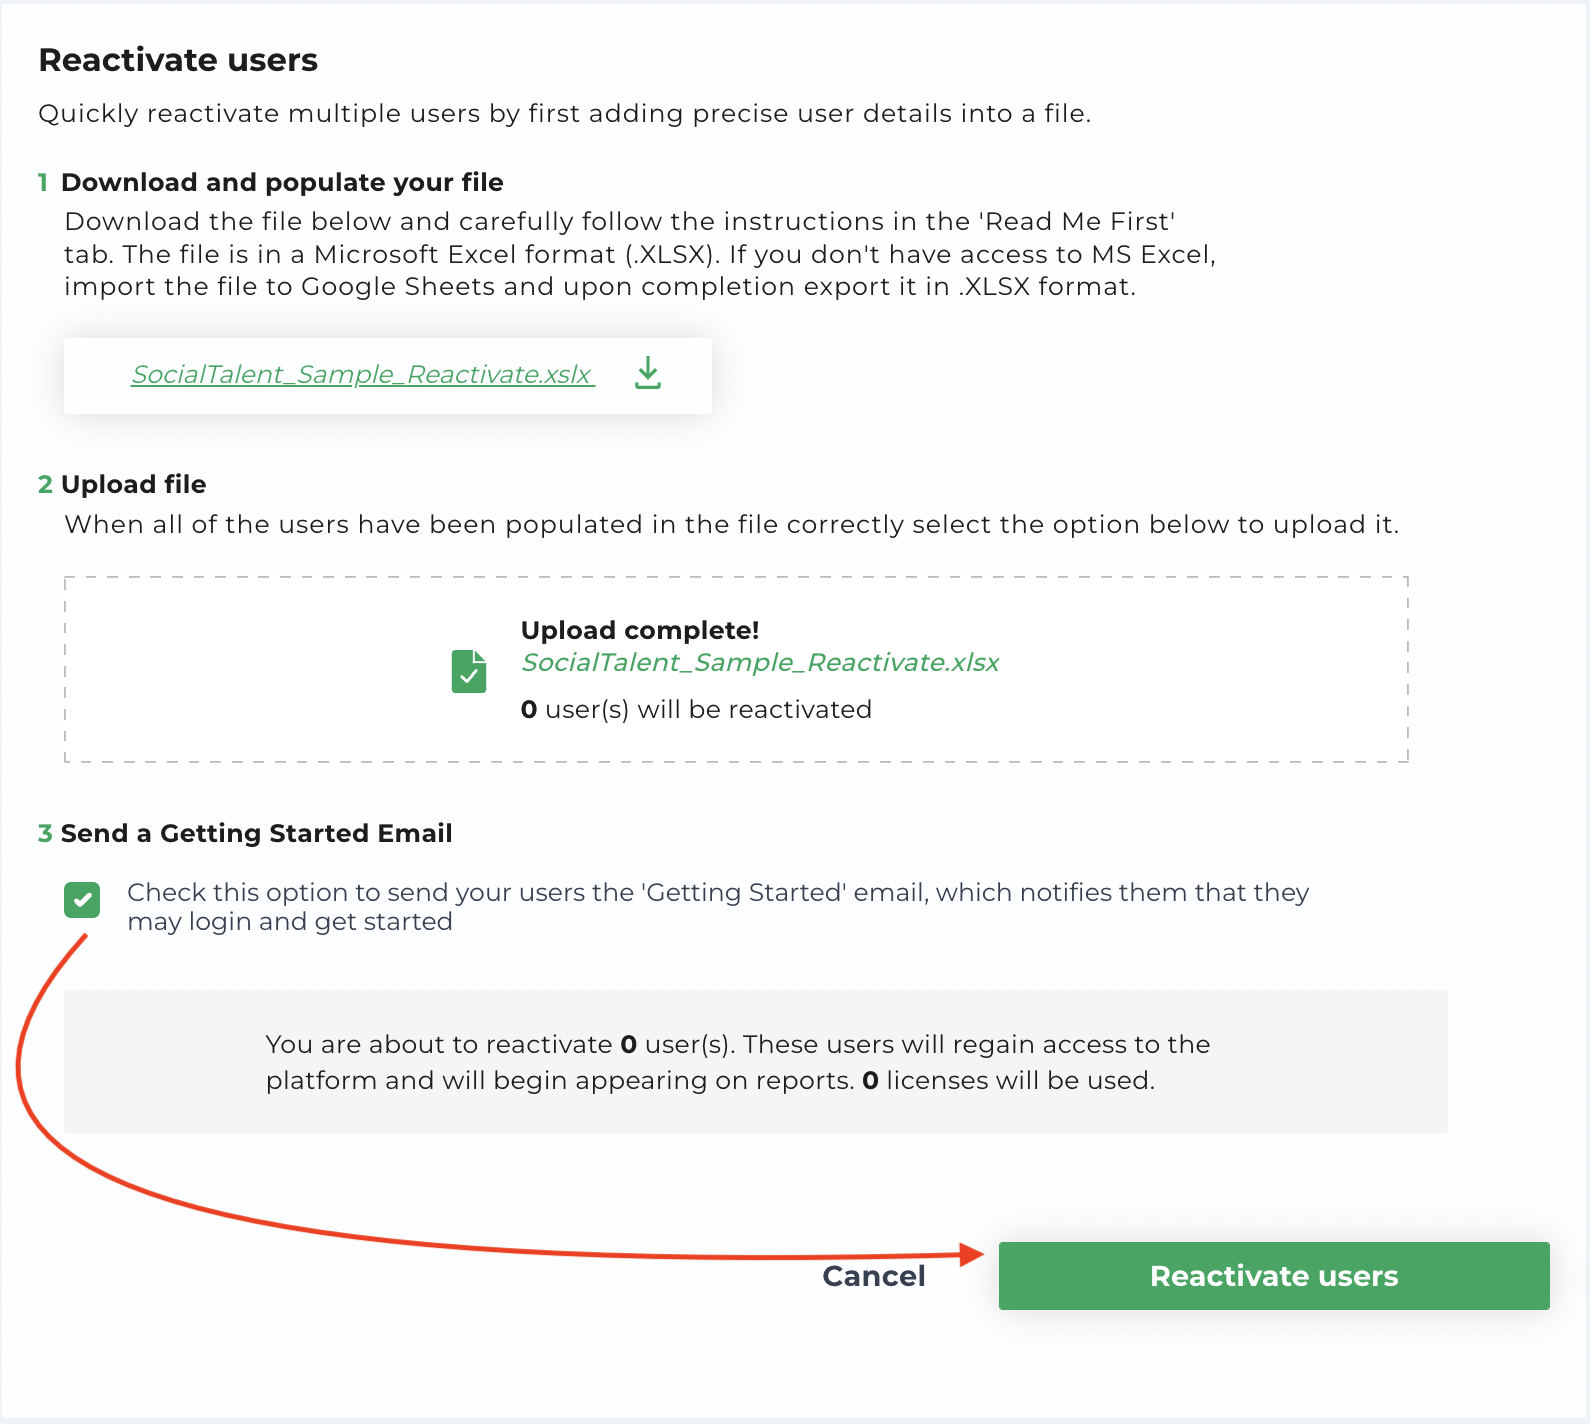Screen dimensions: 1590x1424
Task: Click the download arrow icon beside sample file
Action: click(x=648, y=373)
